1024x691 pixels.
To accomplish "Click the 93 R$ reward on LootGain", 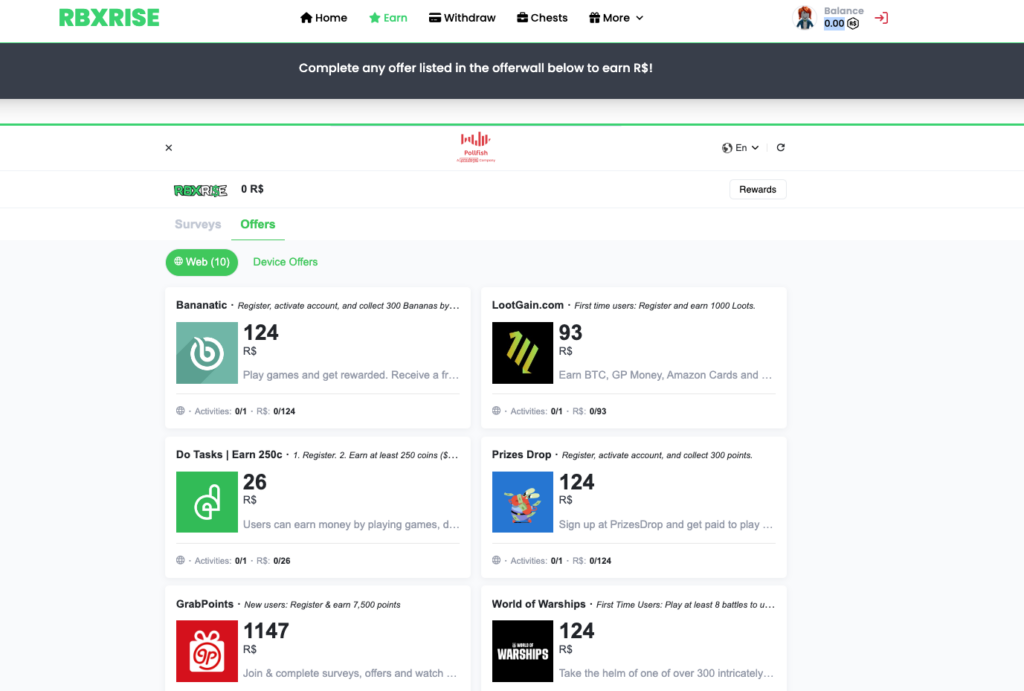I will [571, 340].
